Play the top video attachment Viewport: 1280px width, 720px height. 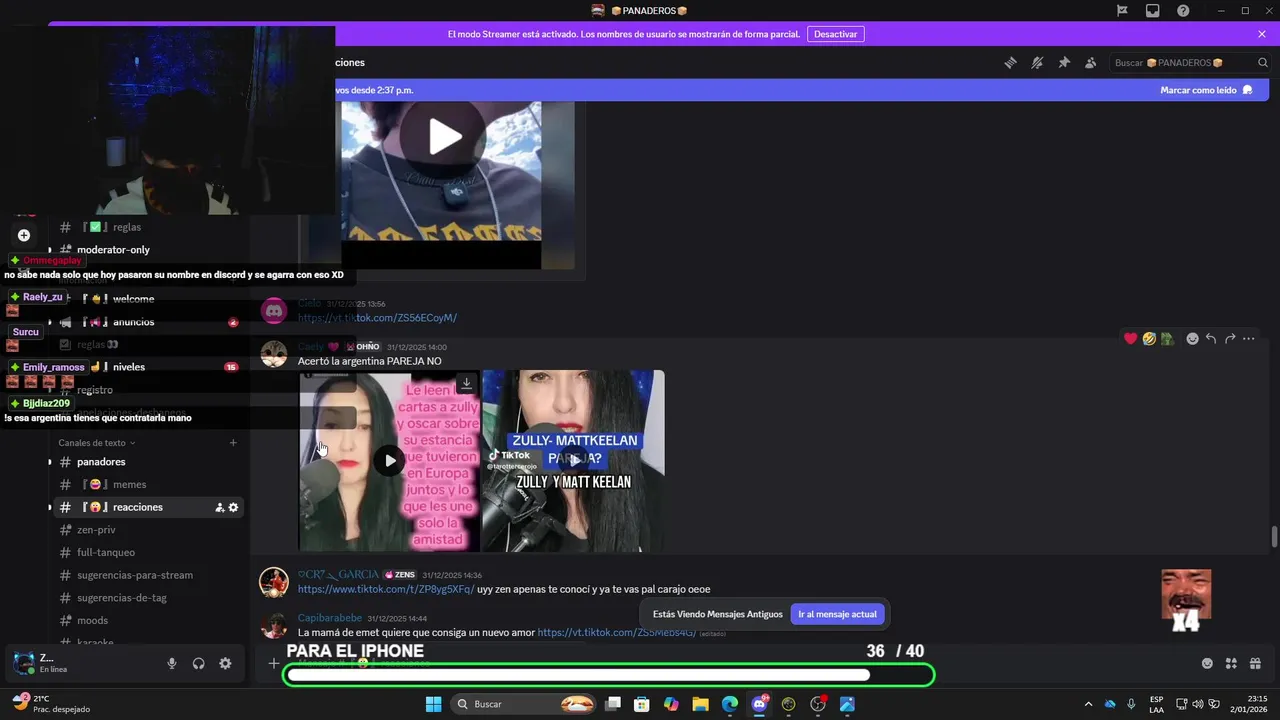pos(445,137)
